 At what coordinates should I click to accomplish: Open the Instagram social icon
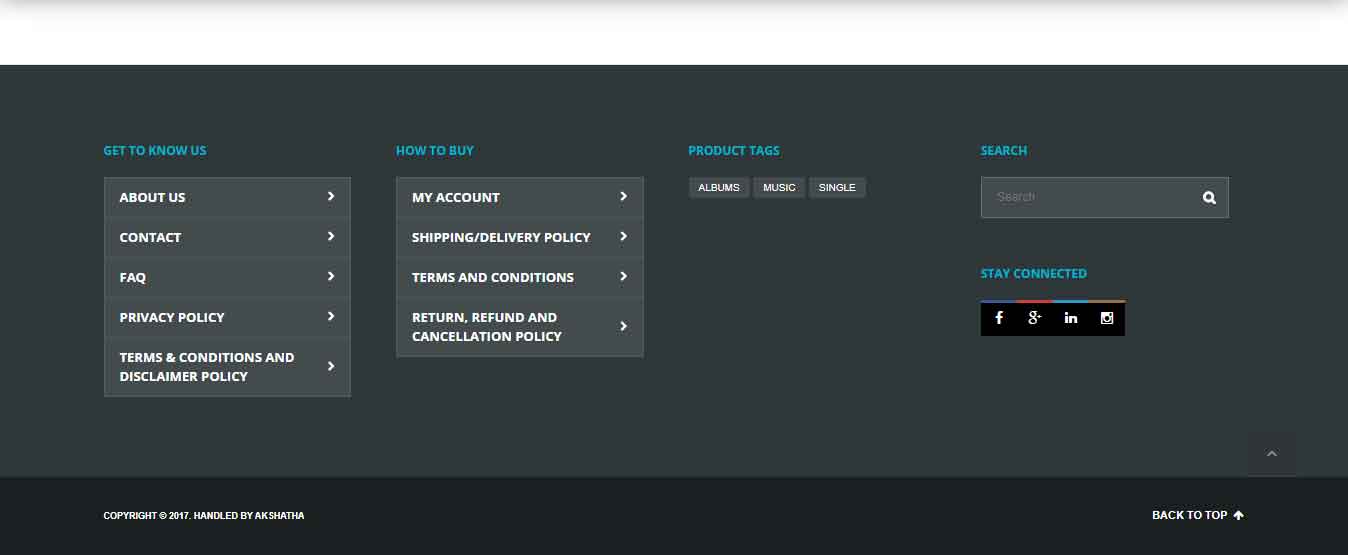(x=1107, y=318)
